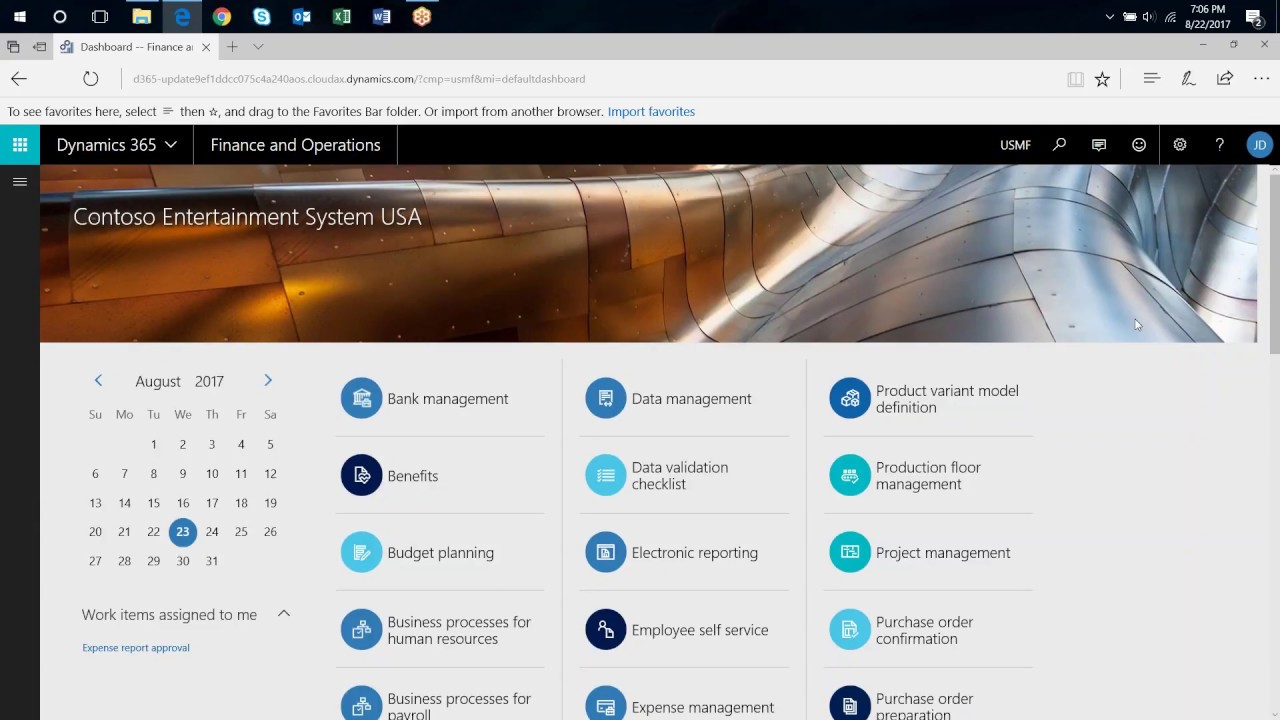Refresh the page in Edge
Screen dimensions: 1280x720
91,79
